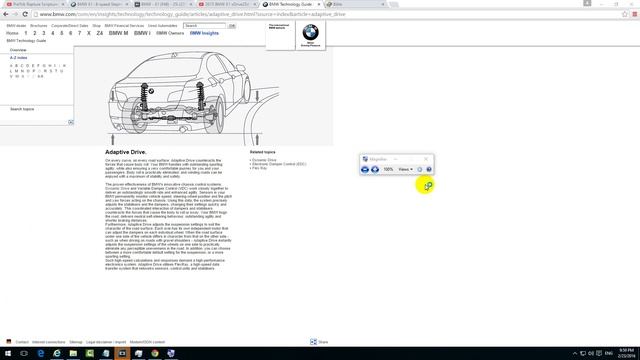The width and height of the screenshot is (640, 360).
Task: Zoom out with the Magnifier minus button
Action: coord(365,169)
